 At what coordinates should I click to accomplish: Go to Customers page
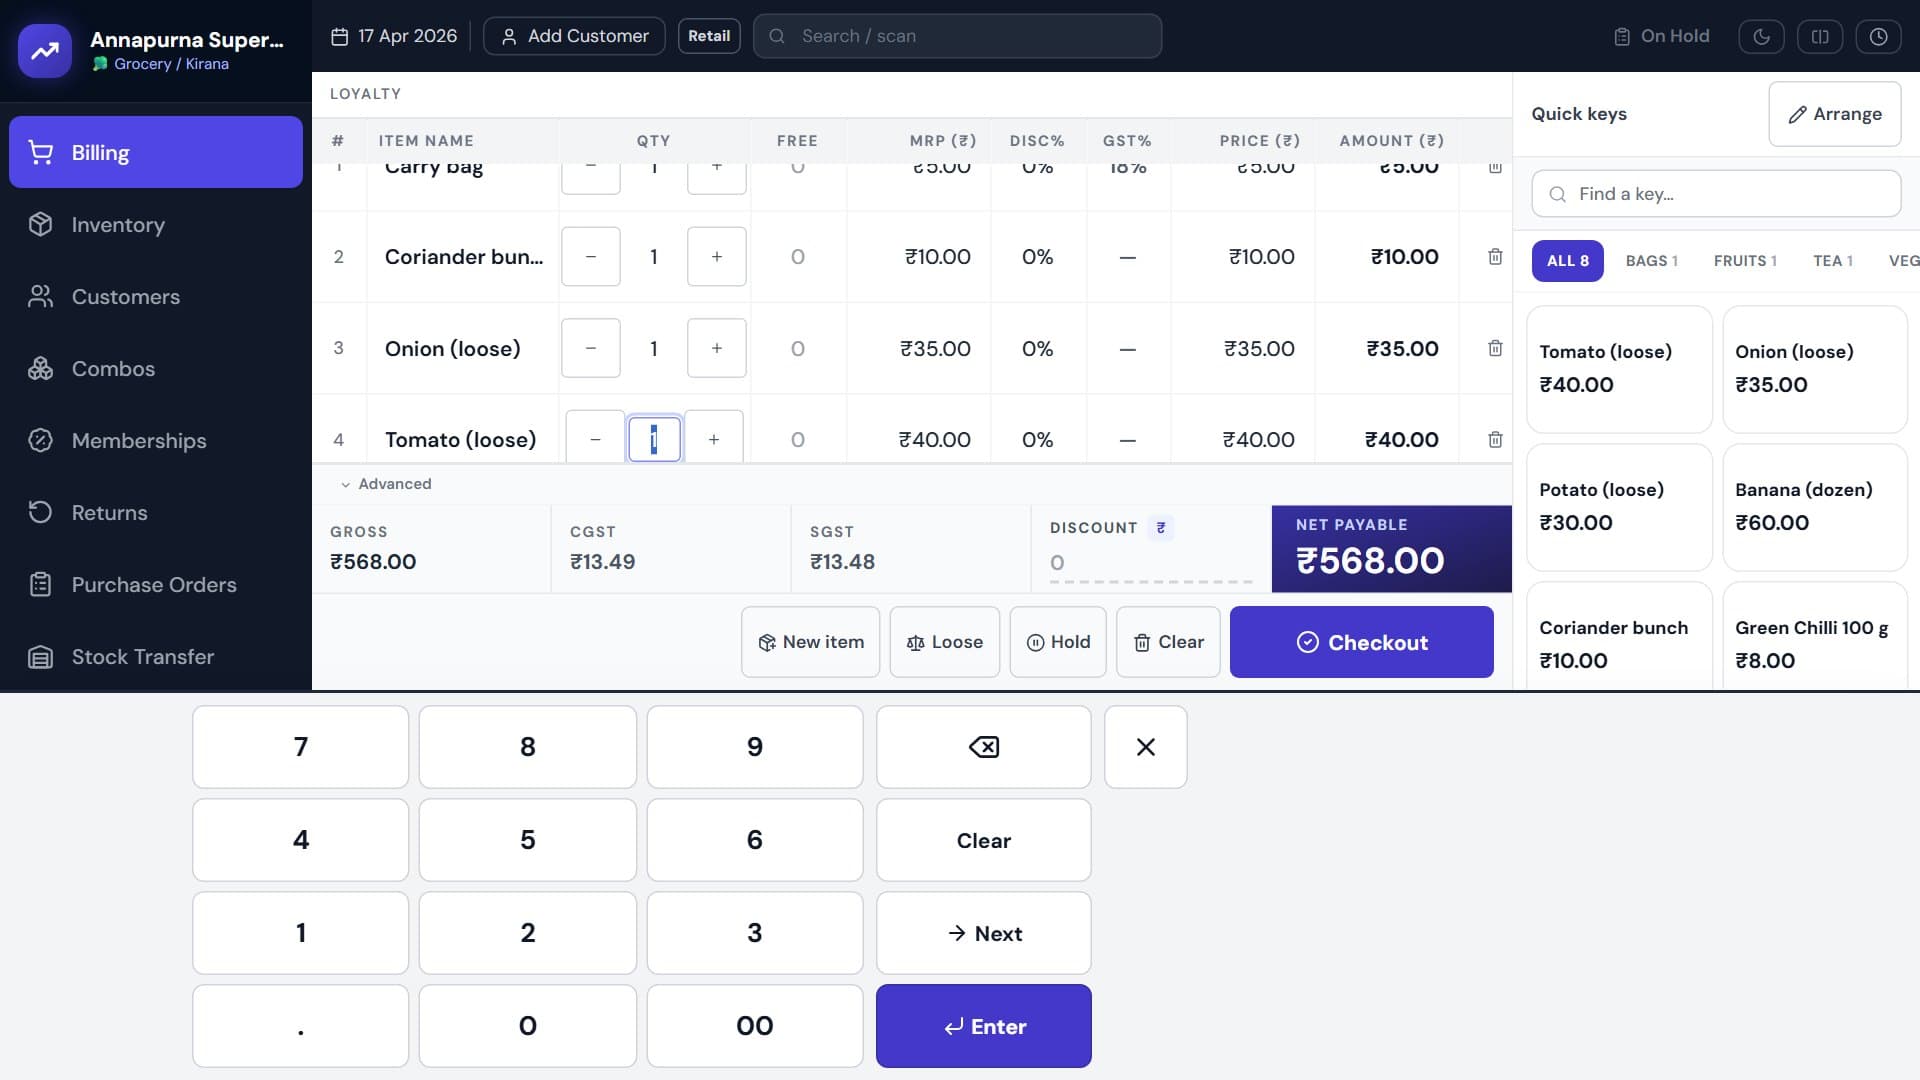pyautogui.click(x=155, y=296)
